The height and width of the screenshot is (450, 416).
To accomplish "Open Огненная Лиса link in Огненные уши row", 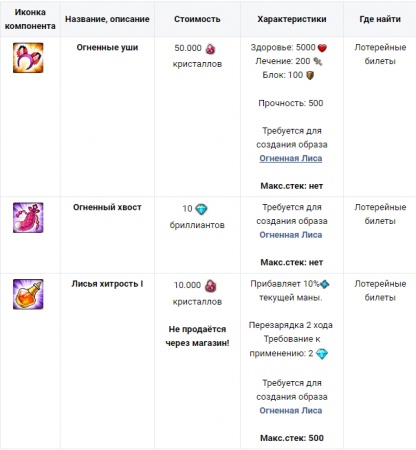I will (291, 158).
